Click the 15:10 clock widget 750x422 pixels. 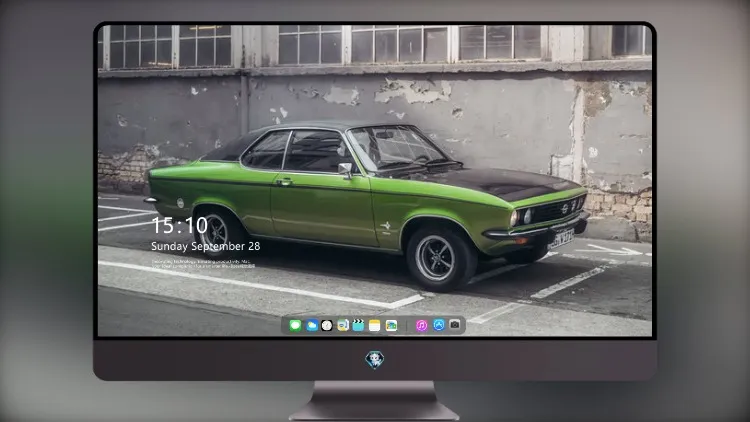[x=179, y=225]
